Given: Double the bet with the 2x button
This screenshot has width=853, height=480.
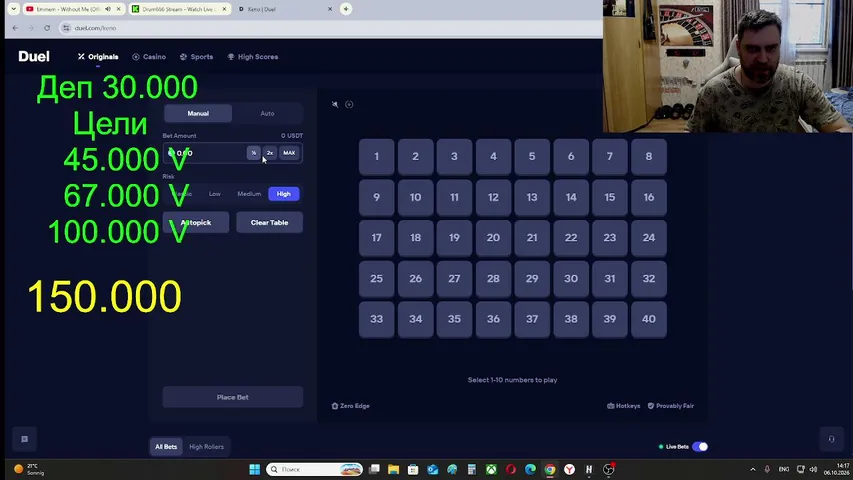Looking at the screenshot, I should tap(270, 153).
